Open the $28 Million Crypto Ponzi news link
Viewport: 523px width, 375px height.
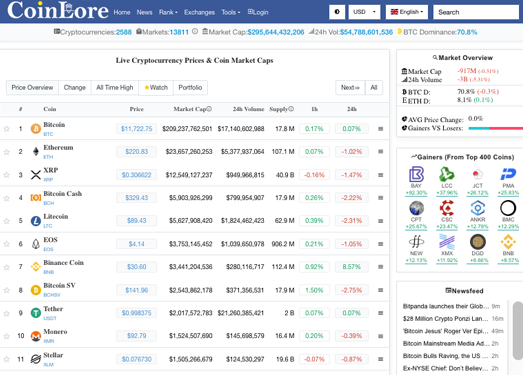[x=446, y=319]
